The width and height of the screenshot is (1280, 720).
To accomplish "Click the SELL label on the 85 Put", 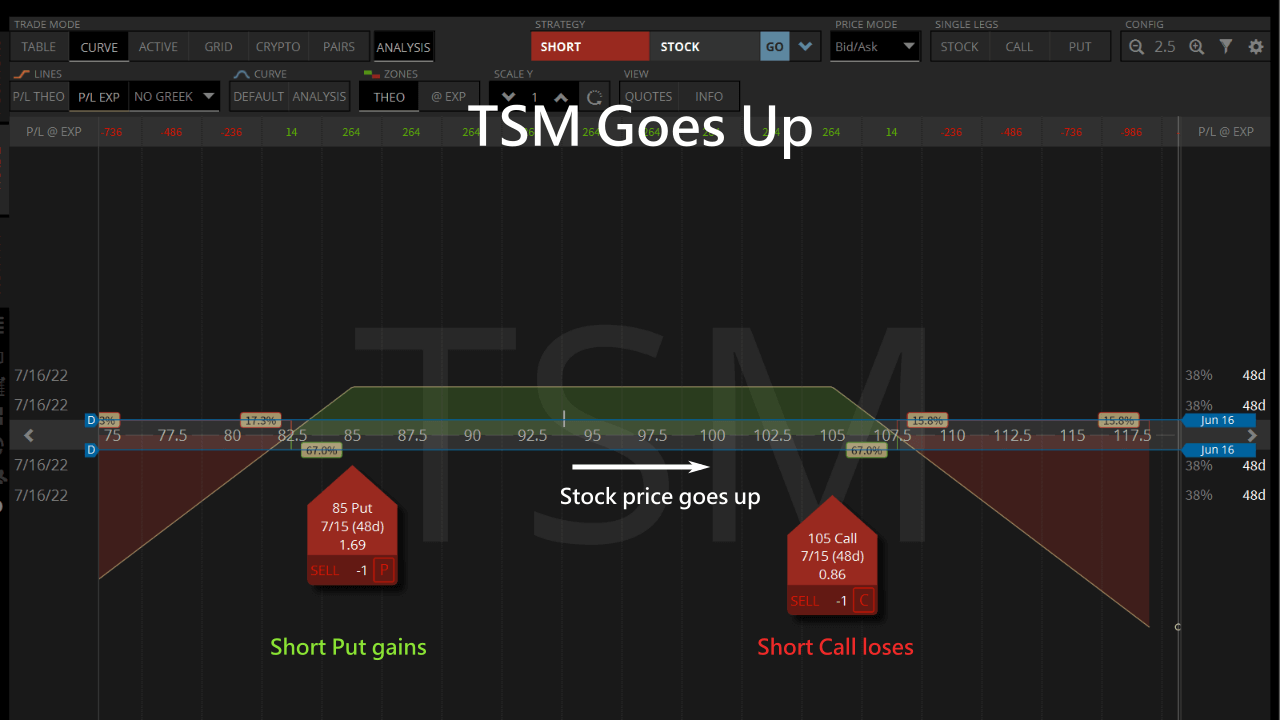I will point(325,570).
